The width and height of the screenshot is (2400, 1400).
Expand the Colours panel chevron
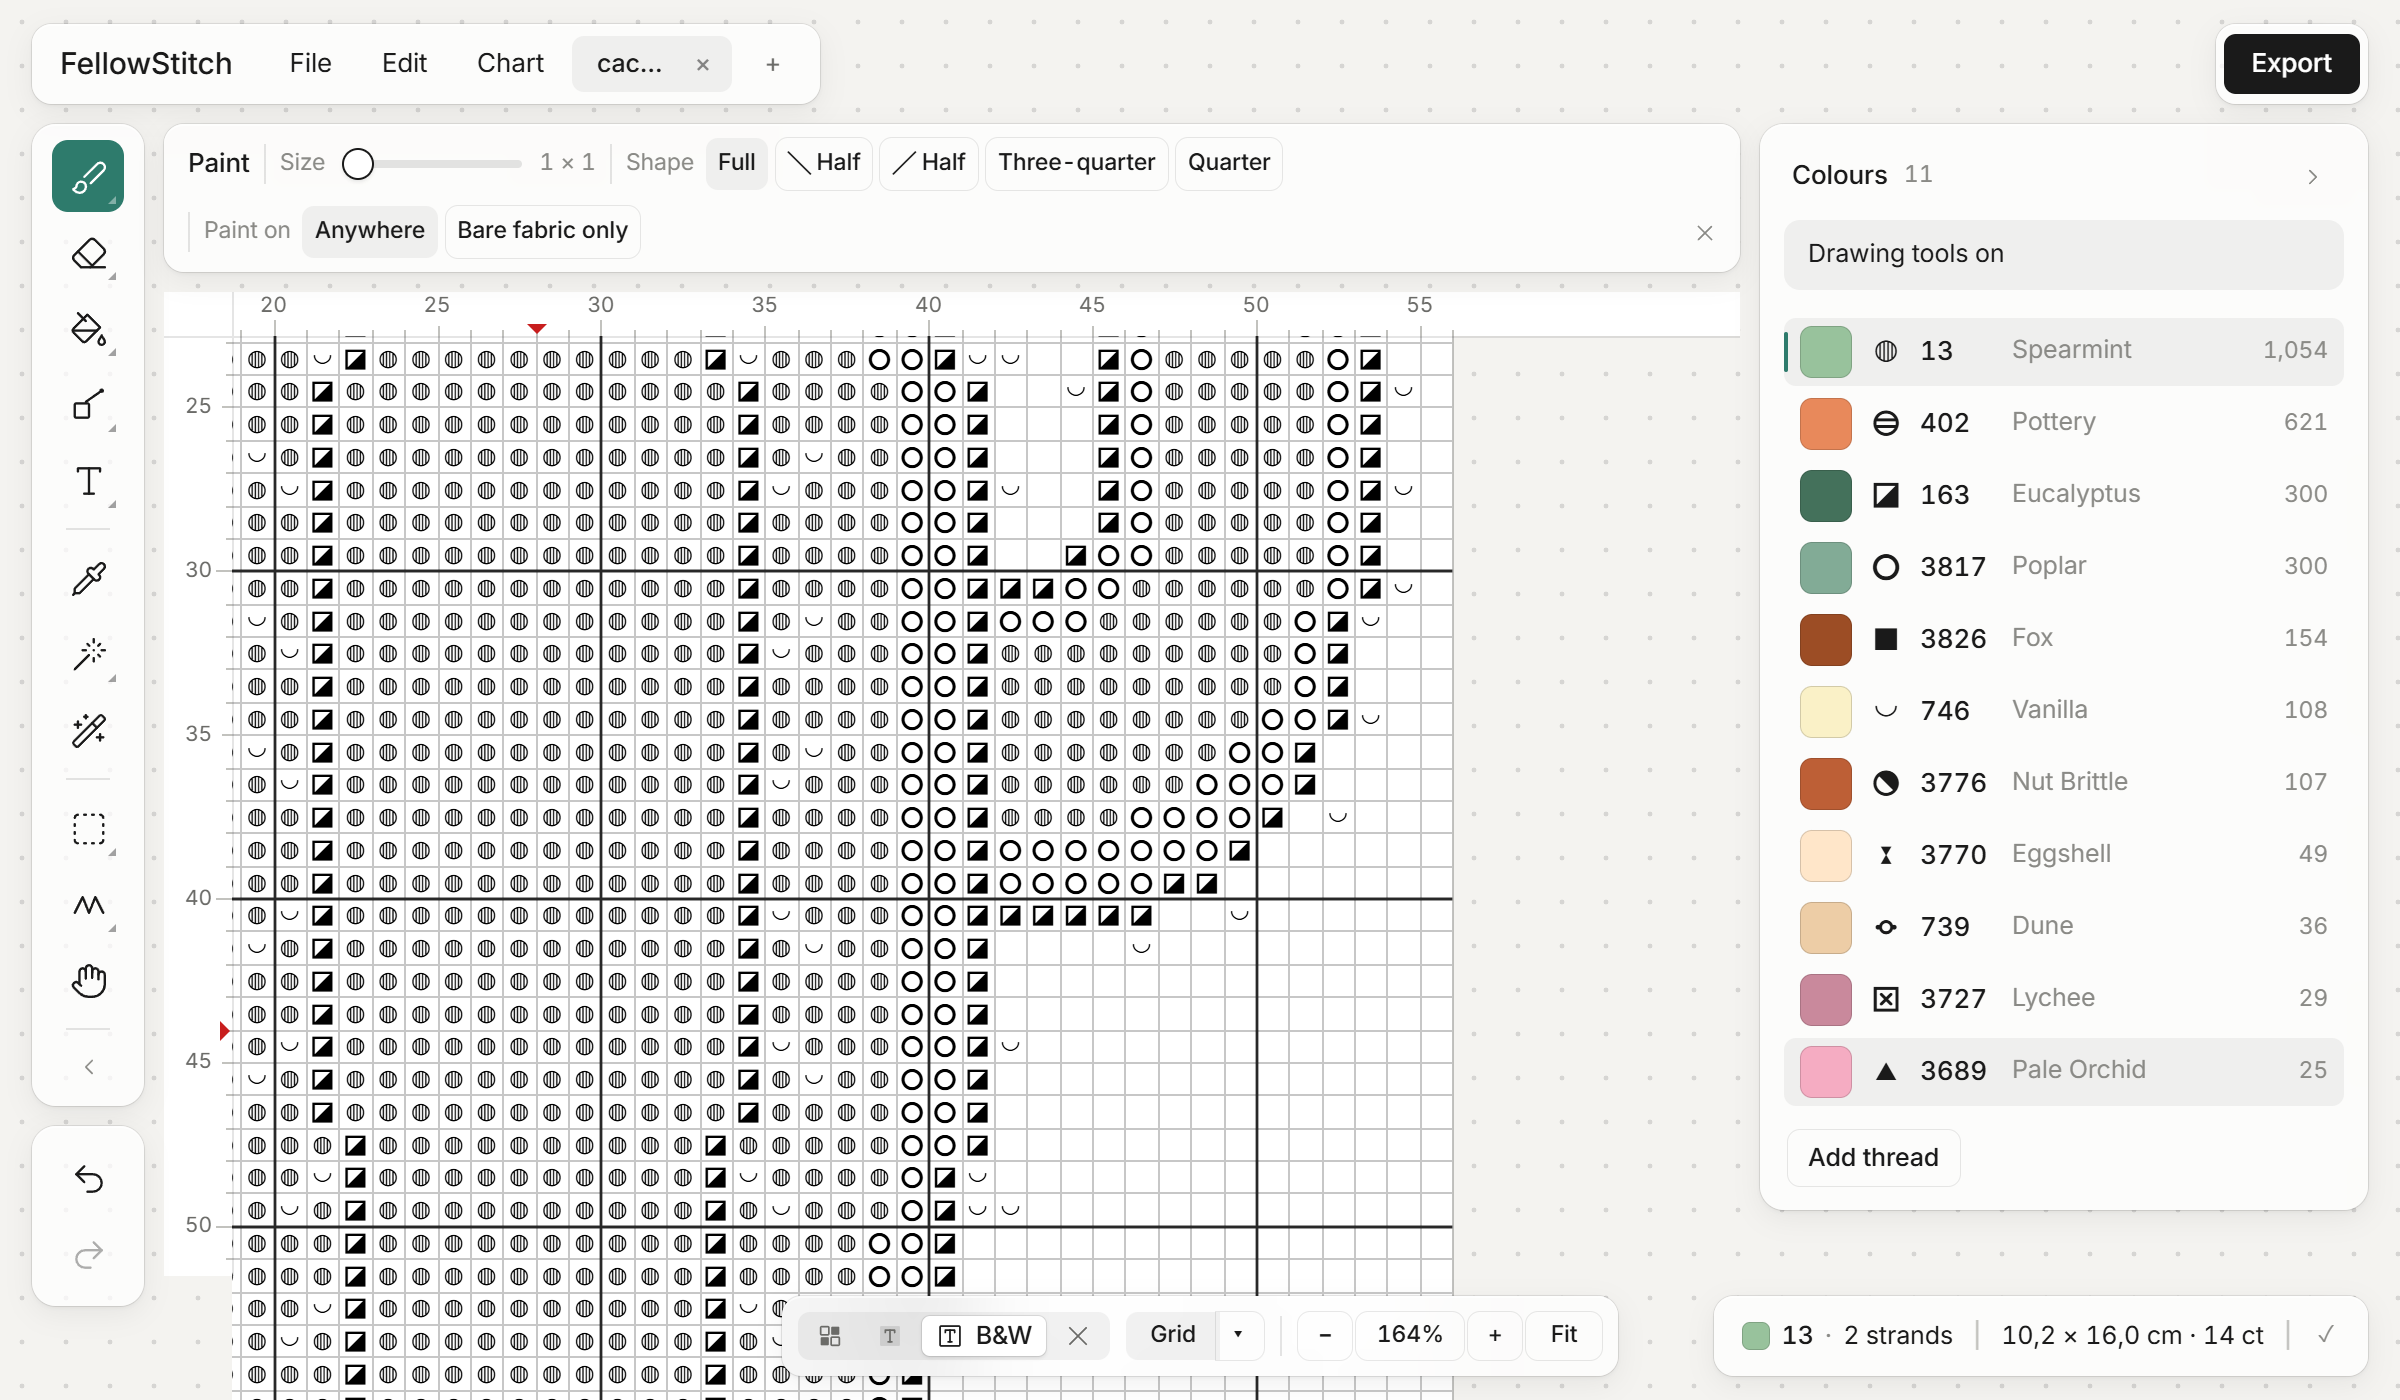2313,177
